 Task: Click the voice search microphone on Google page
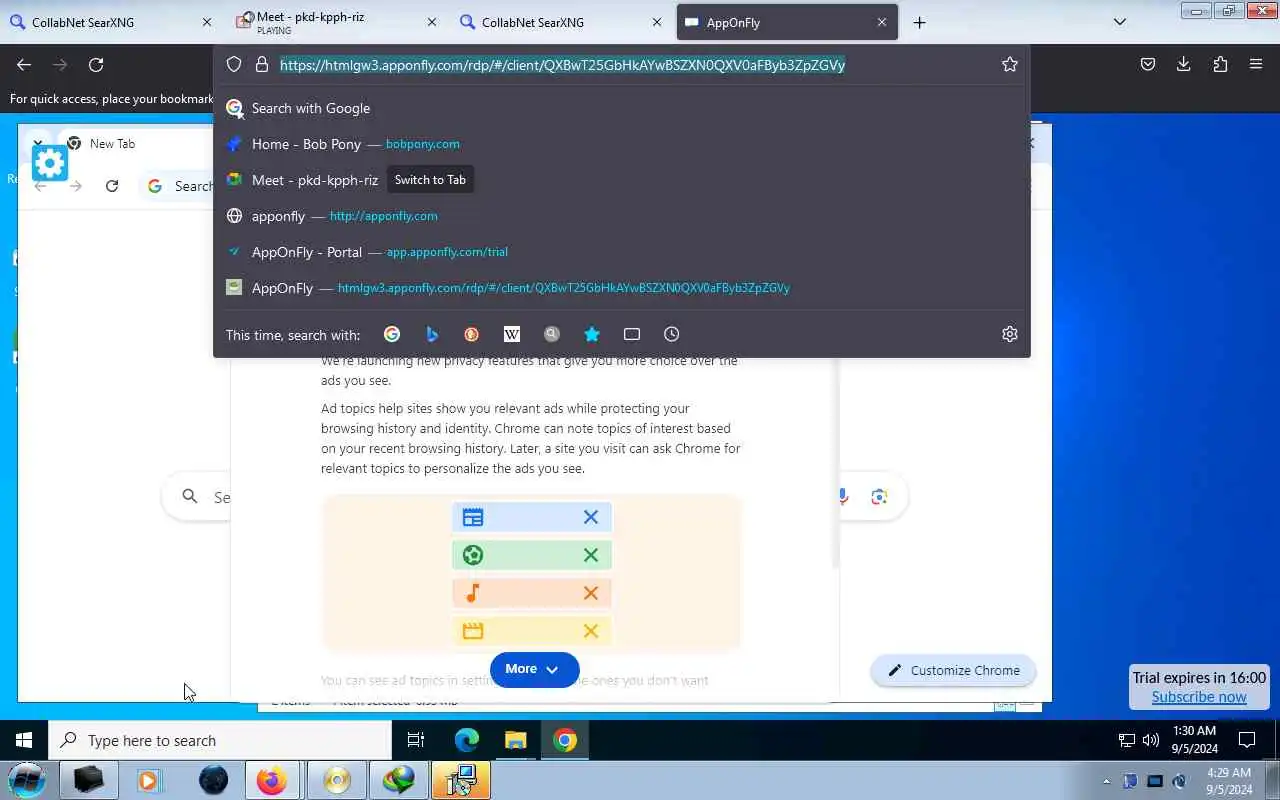point(843,497)
